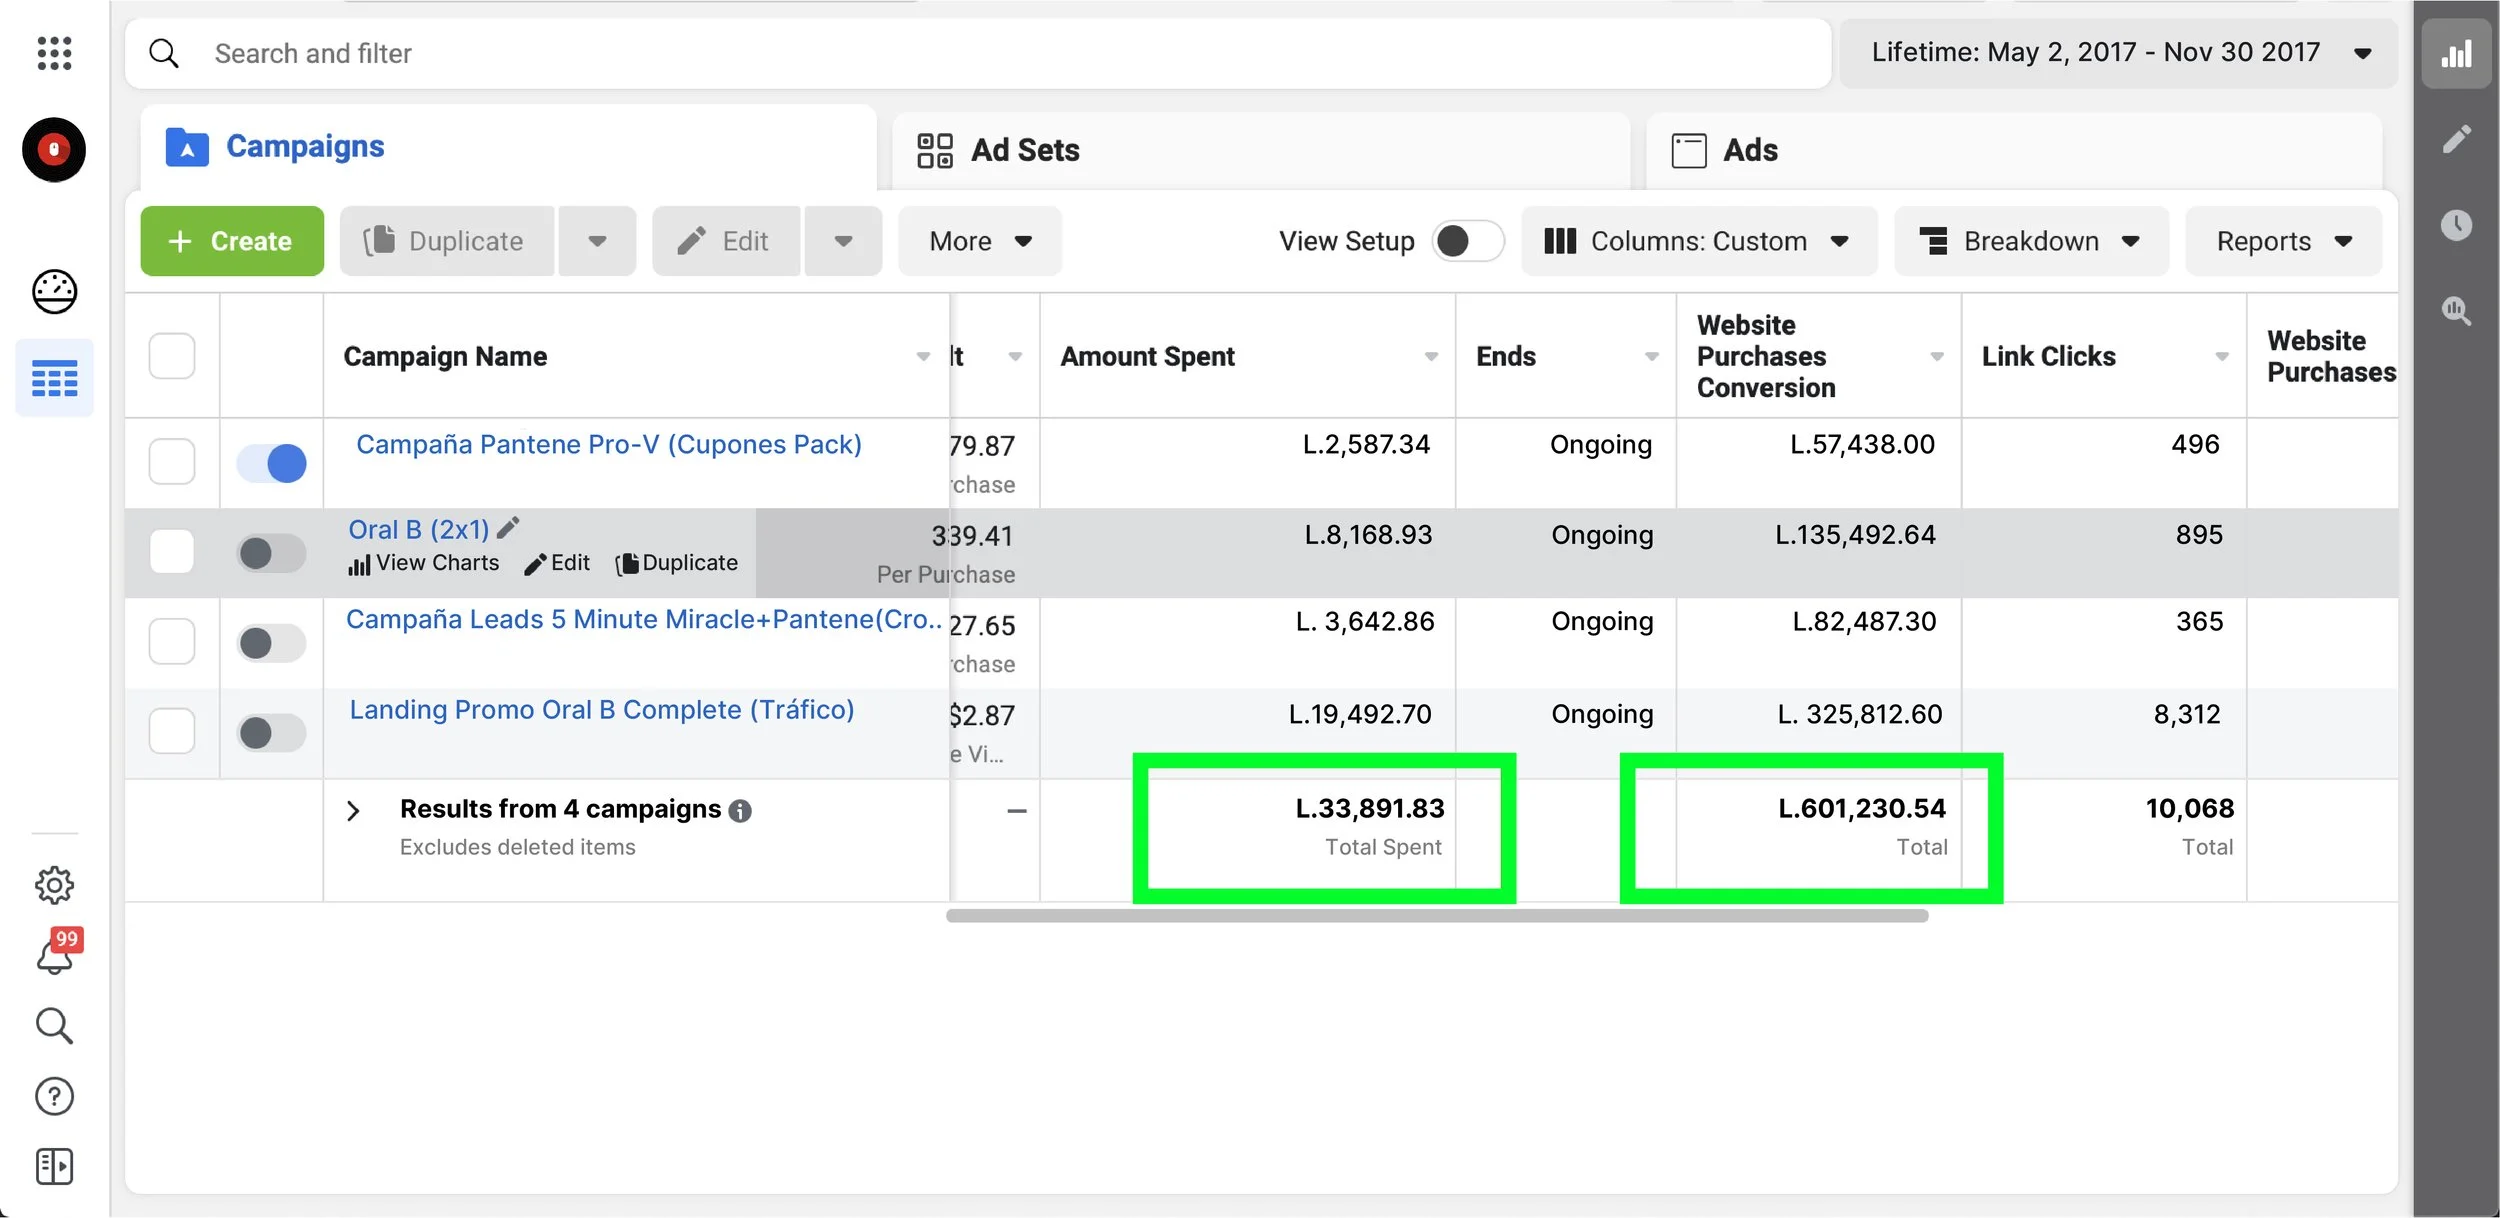
Task: Open Campaña Leads 5 Minute Miracle+Pantene link
Action: coord(644,619)
